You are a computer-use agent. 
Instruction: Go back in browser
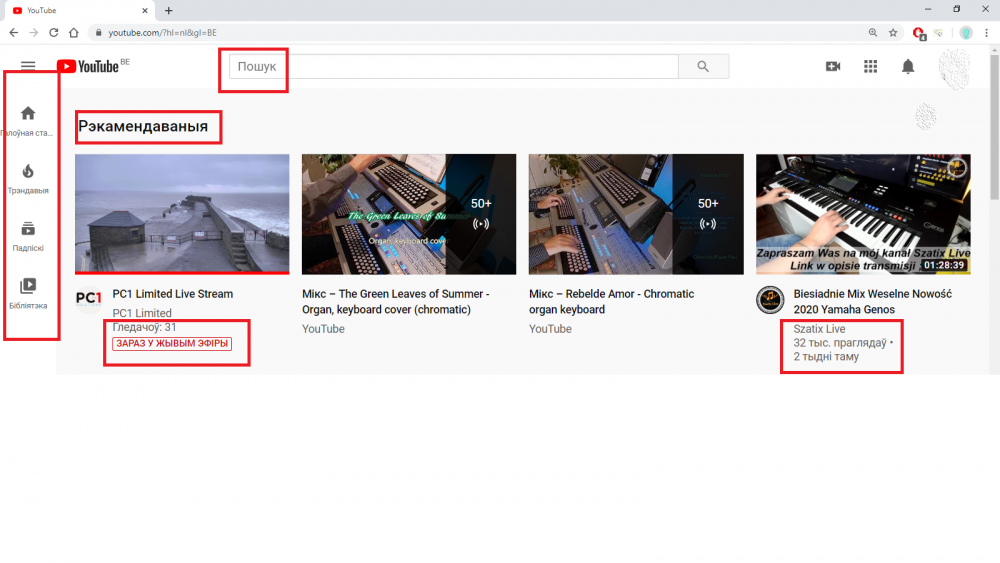point(13,33)
